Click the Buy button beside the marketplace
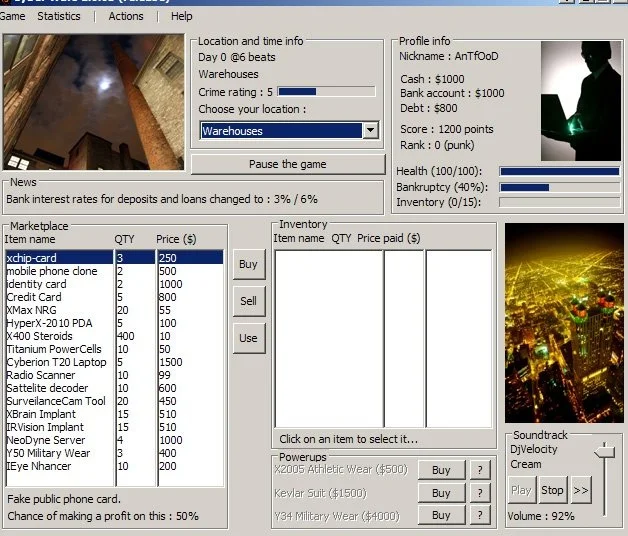628x536 pixels. (248, 265)
